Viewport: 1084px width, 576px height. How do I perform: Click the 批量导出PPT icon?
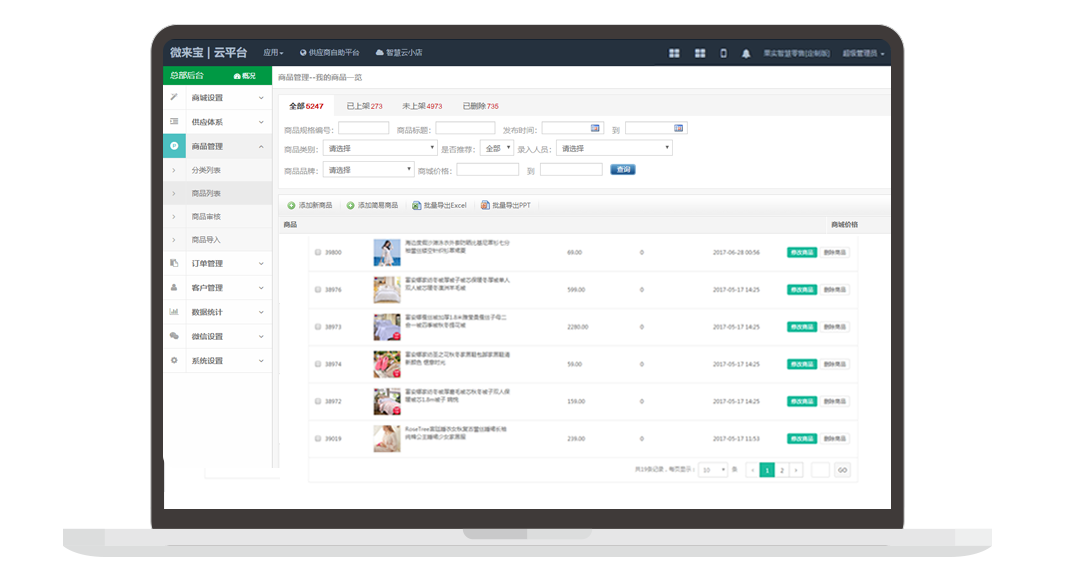[485, 205]
